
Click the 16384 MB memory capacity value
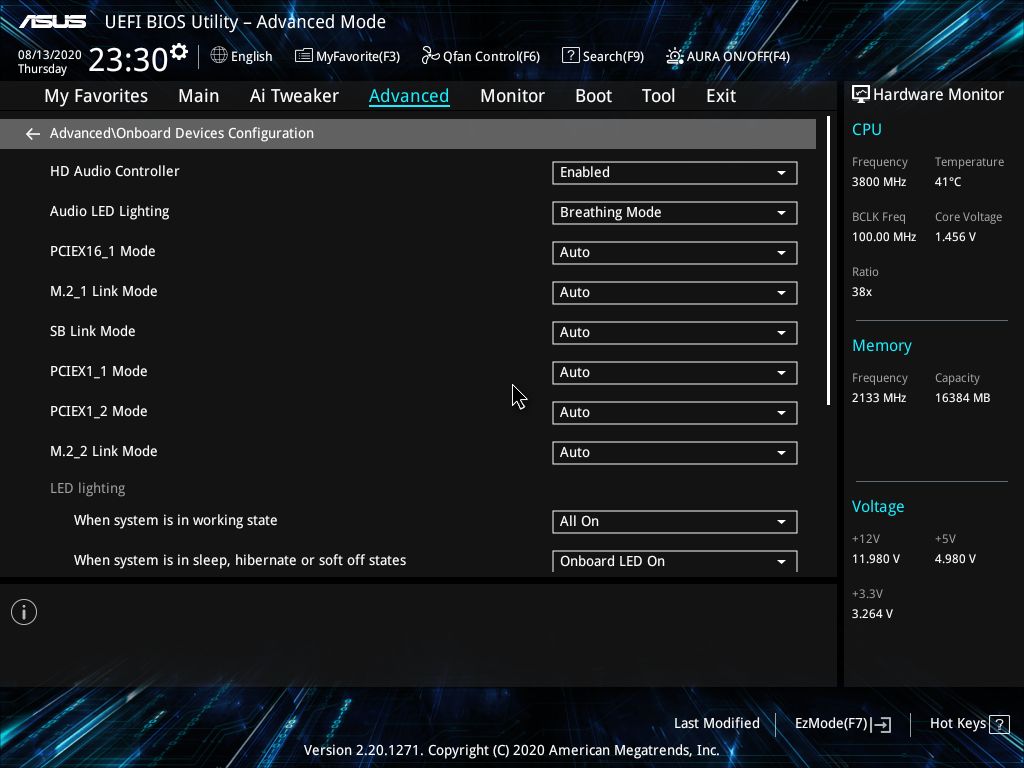click(x=963, y=398)
